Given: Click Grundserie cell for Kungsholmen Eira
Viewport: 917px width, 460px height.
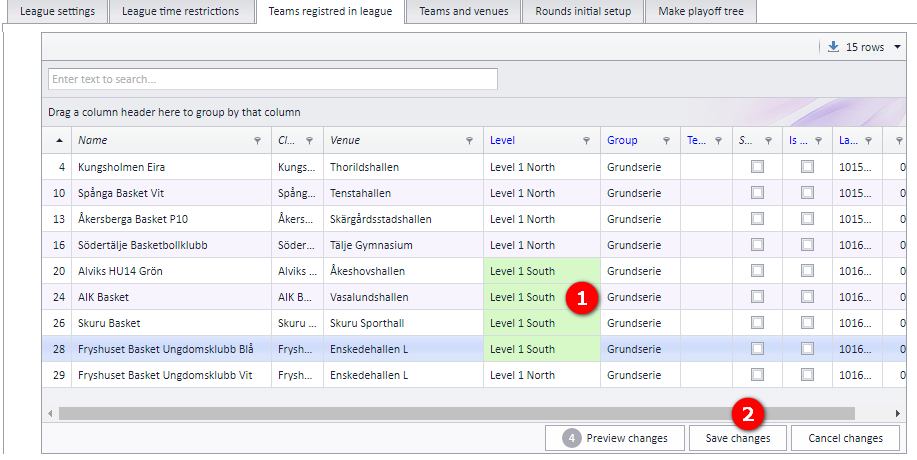Looking at the screenshot, I should [640, 167].
